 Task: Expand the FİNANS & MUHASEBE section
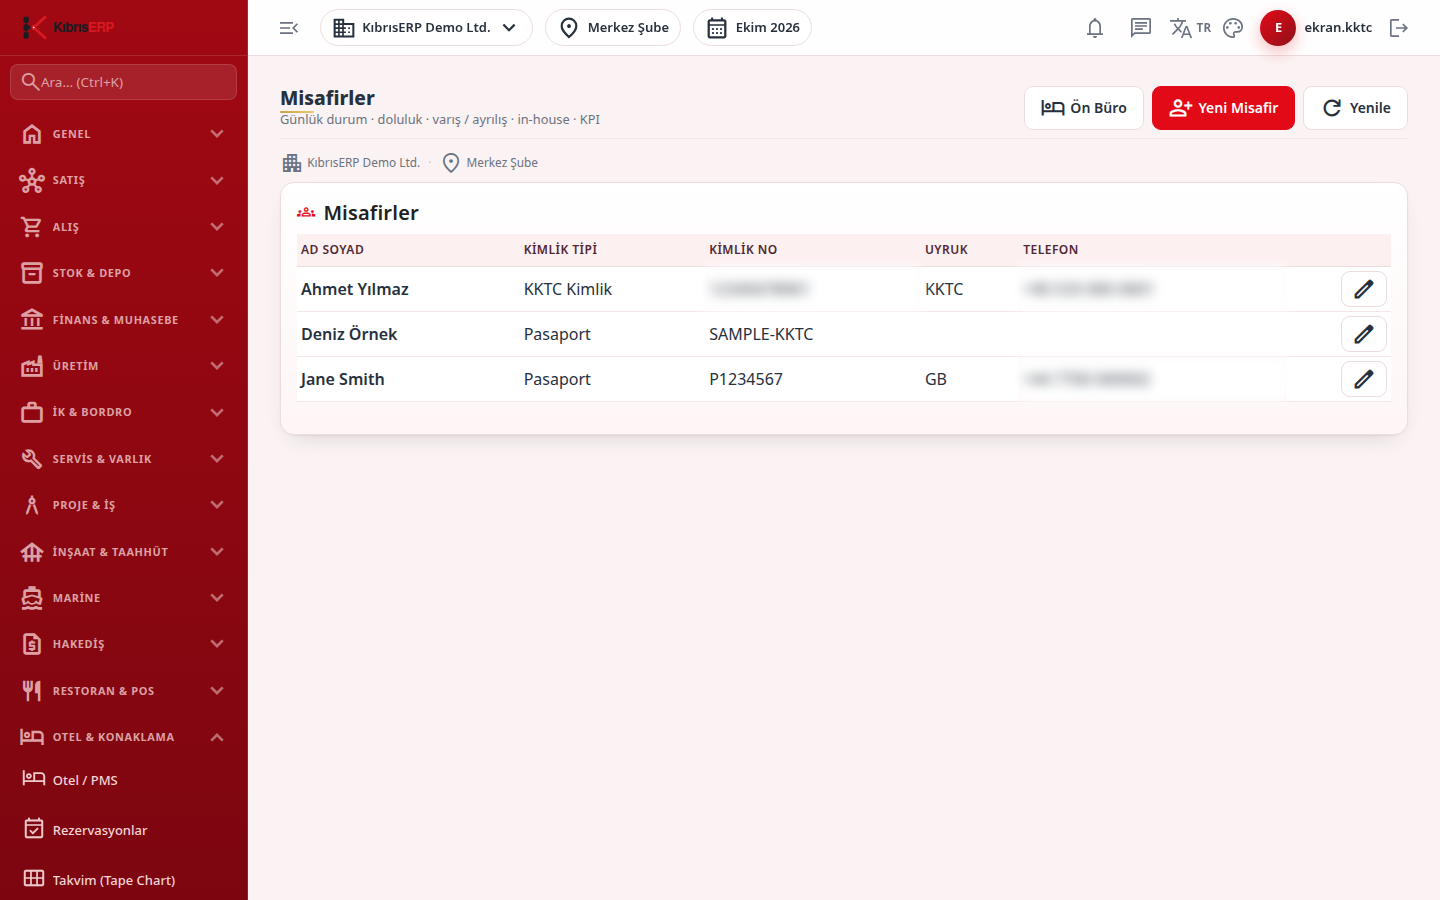[124, 320]
